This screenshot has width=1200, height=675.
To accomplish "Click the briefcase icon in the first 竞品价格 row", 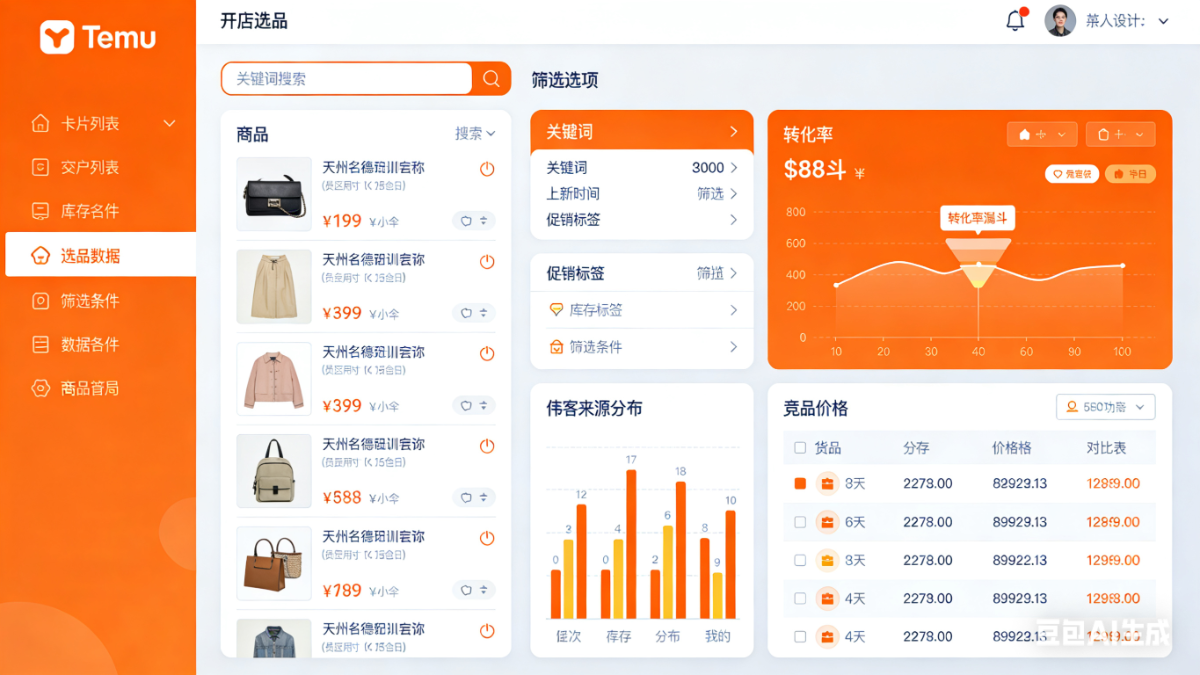I will click(x=827, y=484).
